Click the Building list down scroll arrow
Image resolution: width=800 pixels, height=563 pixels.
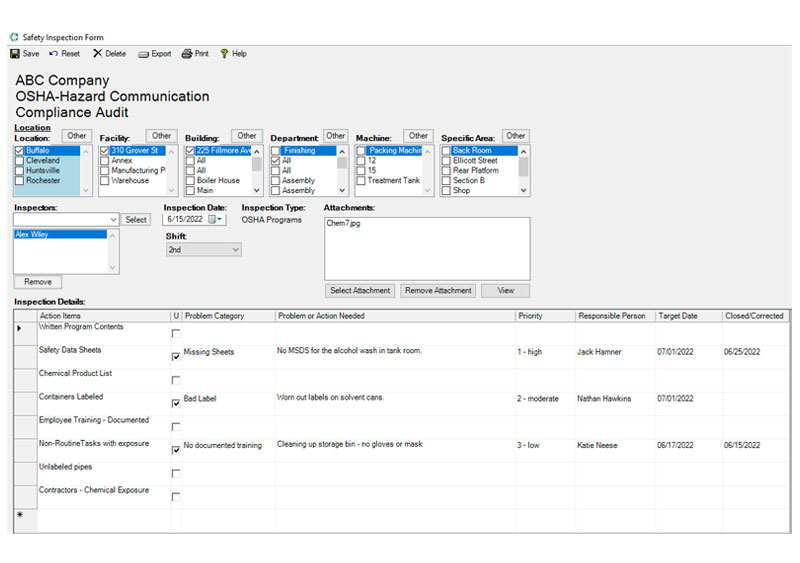(257, 190)
